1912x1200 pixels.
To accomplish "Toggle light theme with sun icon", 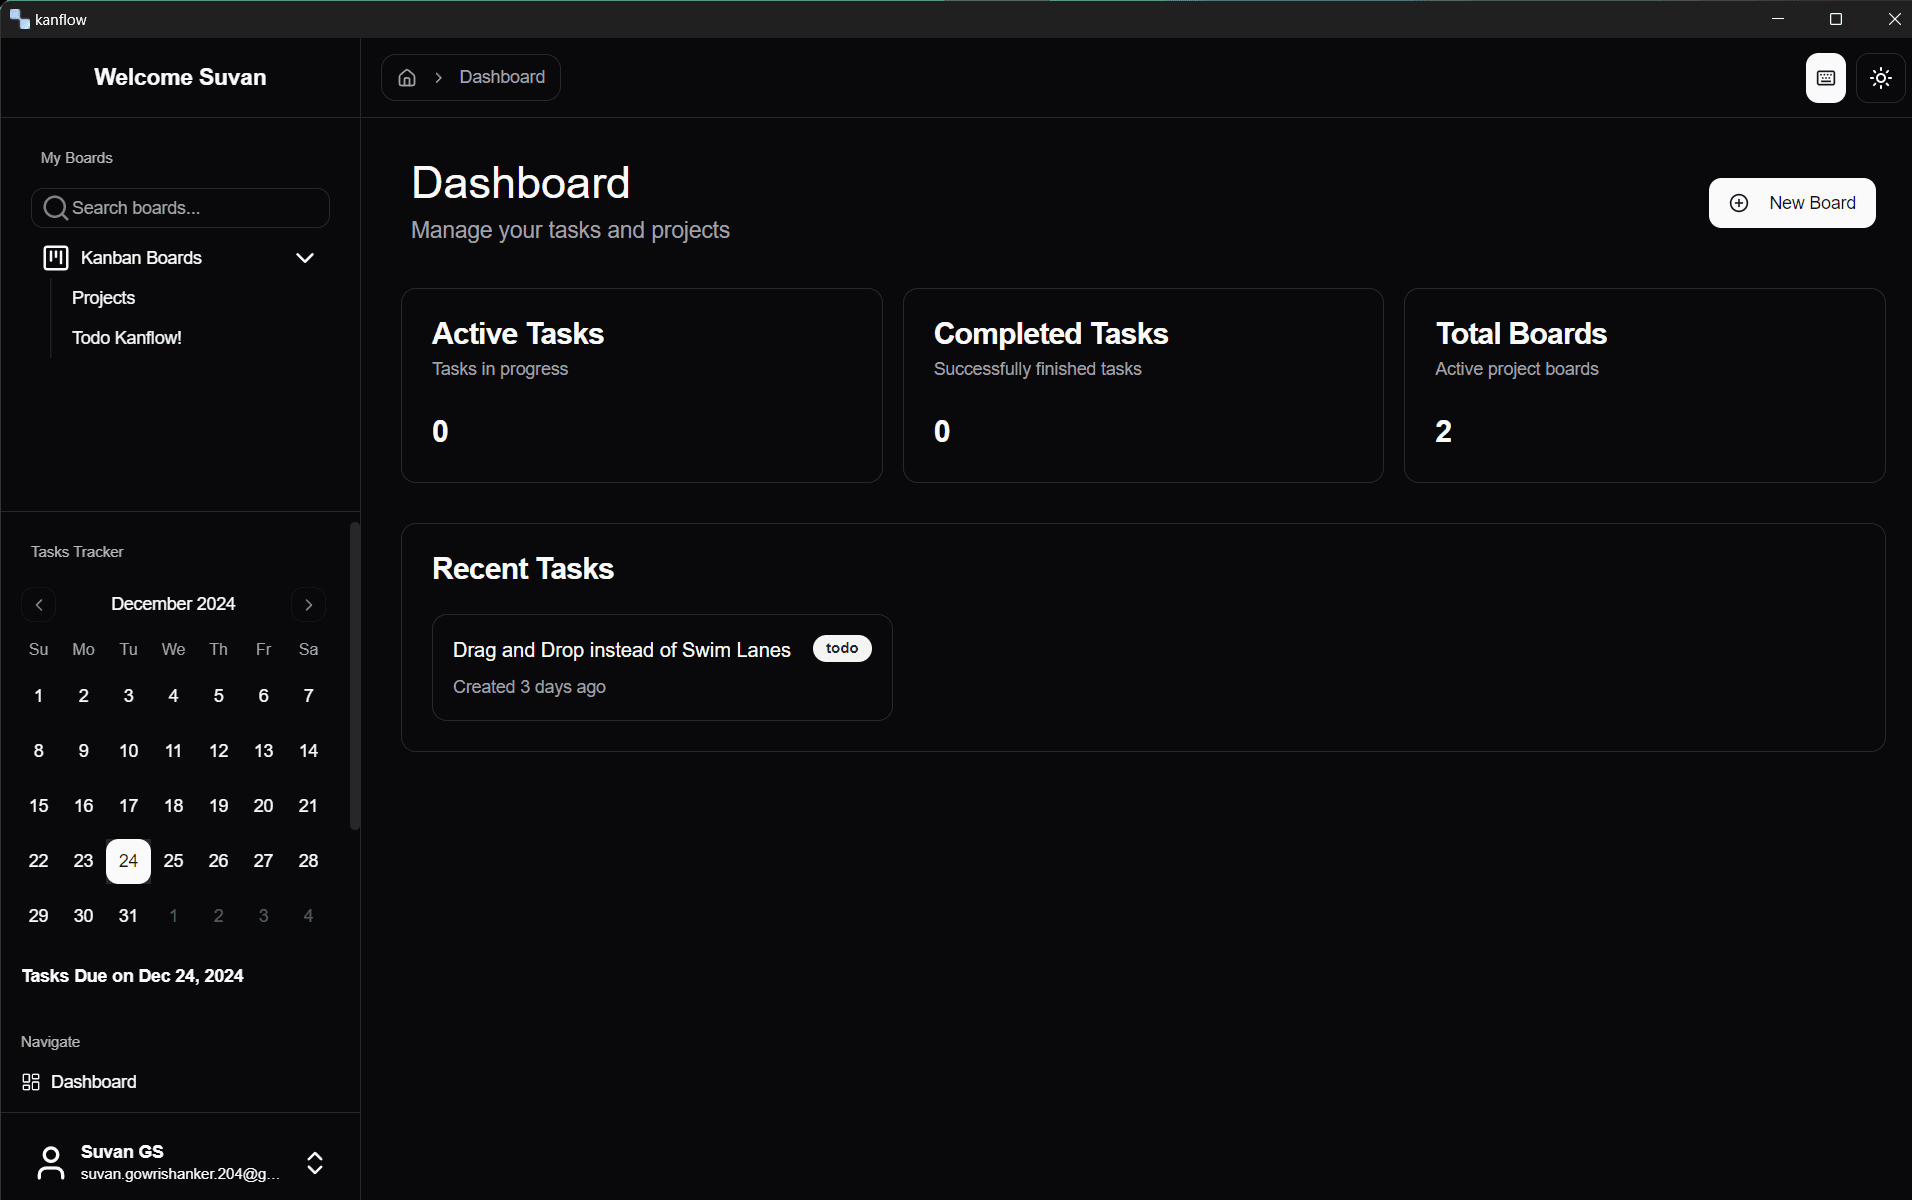I will click(1880, 78).
